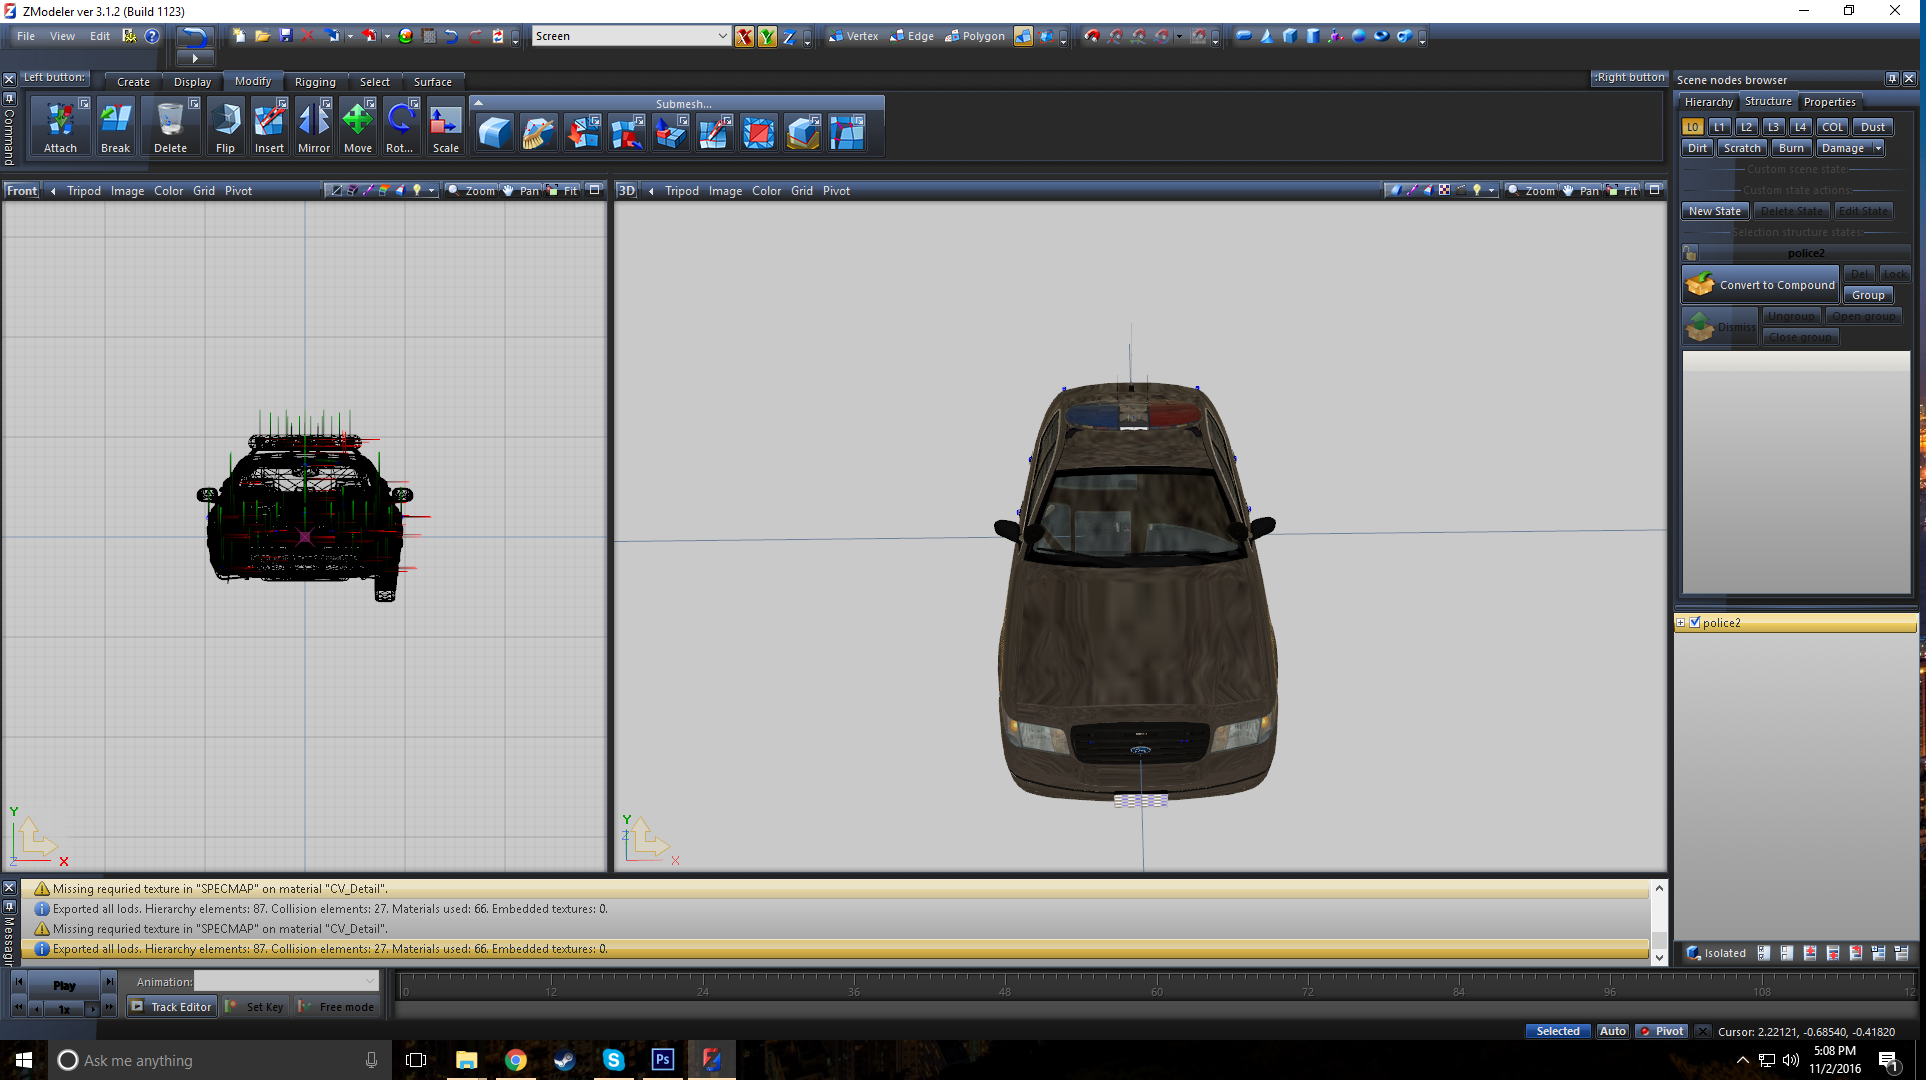The image size is (1926, 1080).
Task: Open the View menu
Action: click(62, 36)
